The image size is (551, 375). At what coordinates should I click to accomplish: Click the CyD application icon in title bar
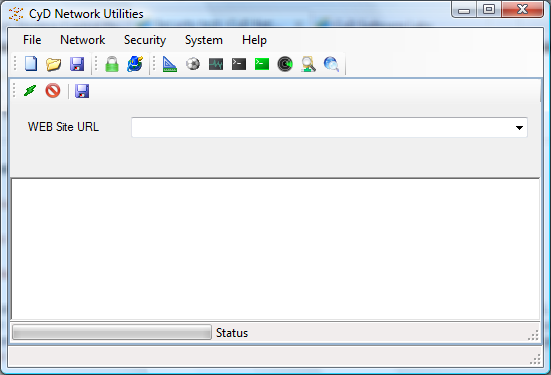point(16,14)
